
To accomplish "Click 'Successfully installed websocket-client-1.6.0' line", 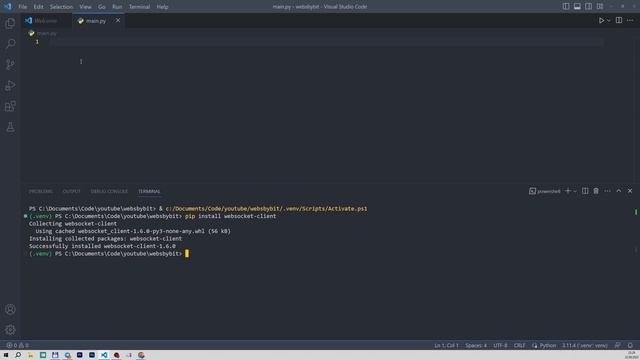I will pyautogui.click(x=102, y=246).
